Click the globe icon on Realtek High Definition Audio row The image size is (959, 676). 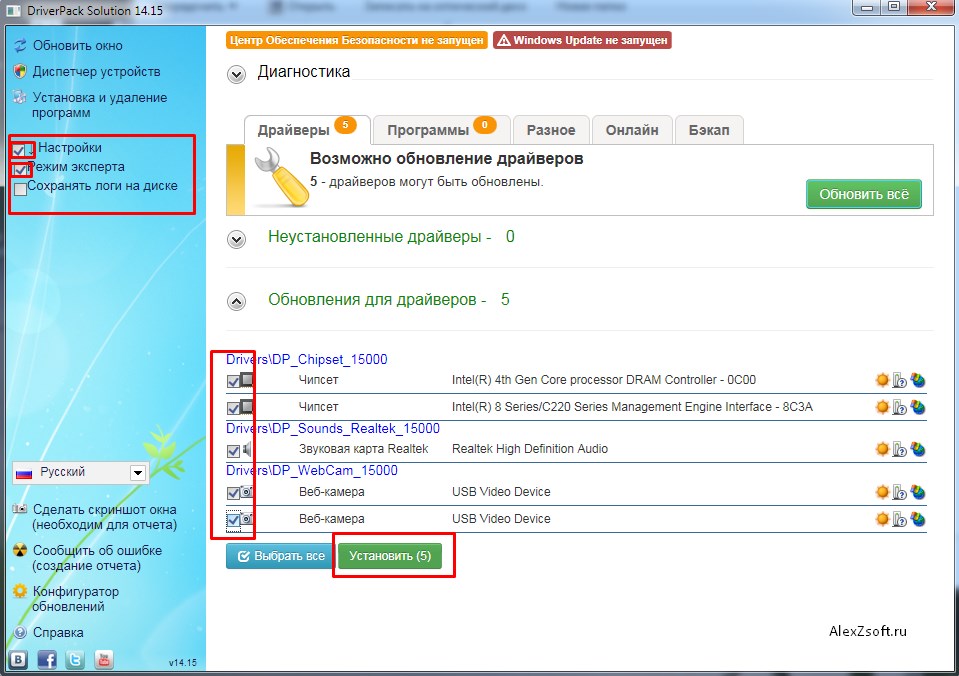(x=917, y=450)
